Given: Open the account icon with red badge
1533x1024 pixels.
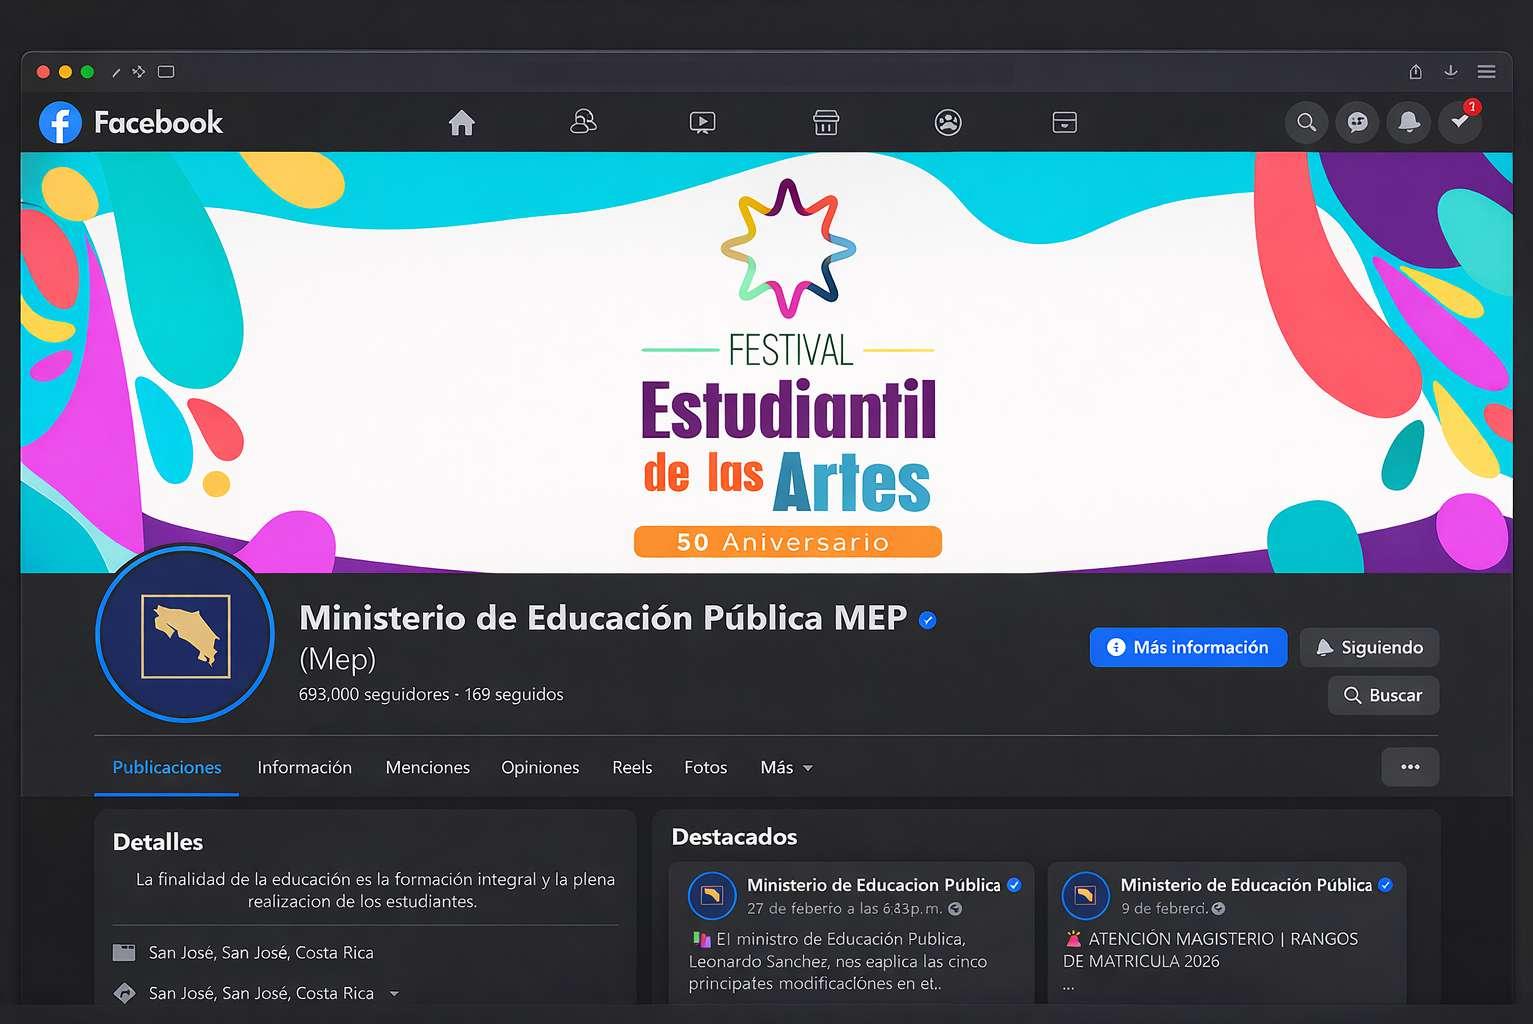Looking at the screenshot, I should pyautogui.click(x=1460, y=123).
